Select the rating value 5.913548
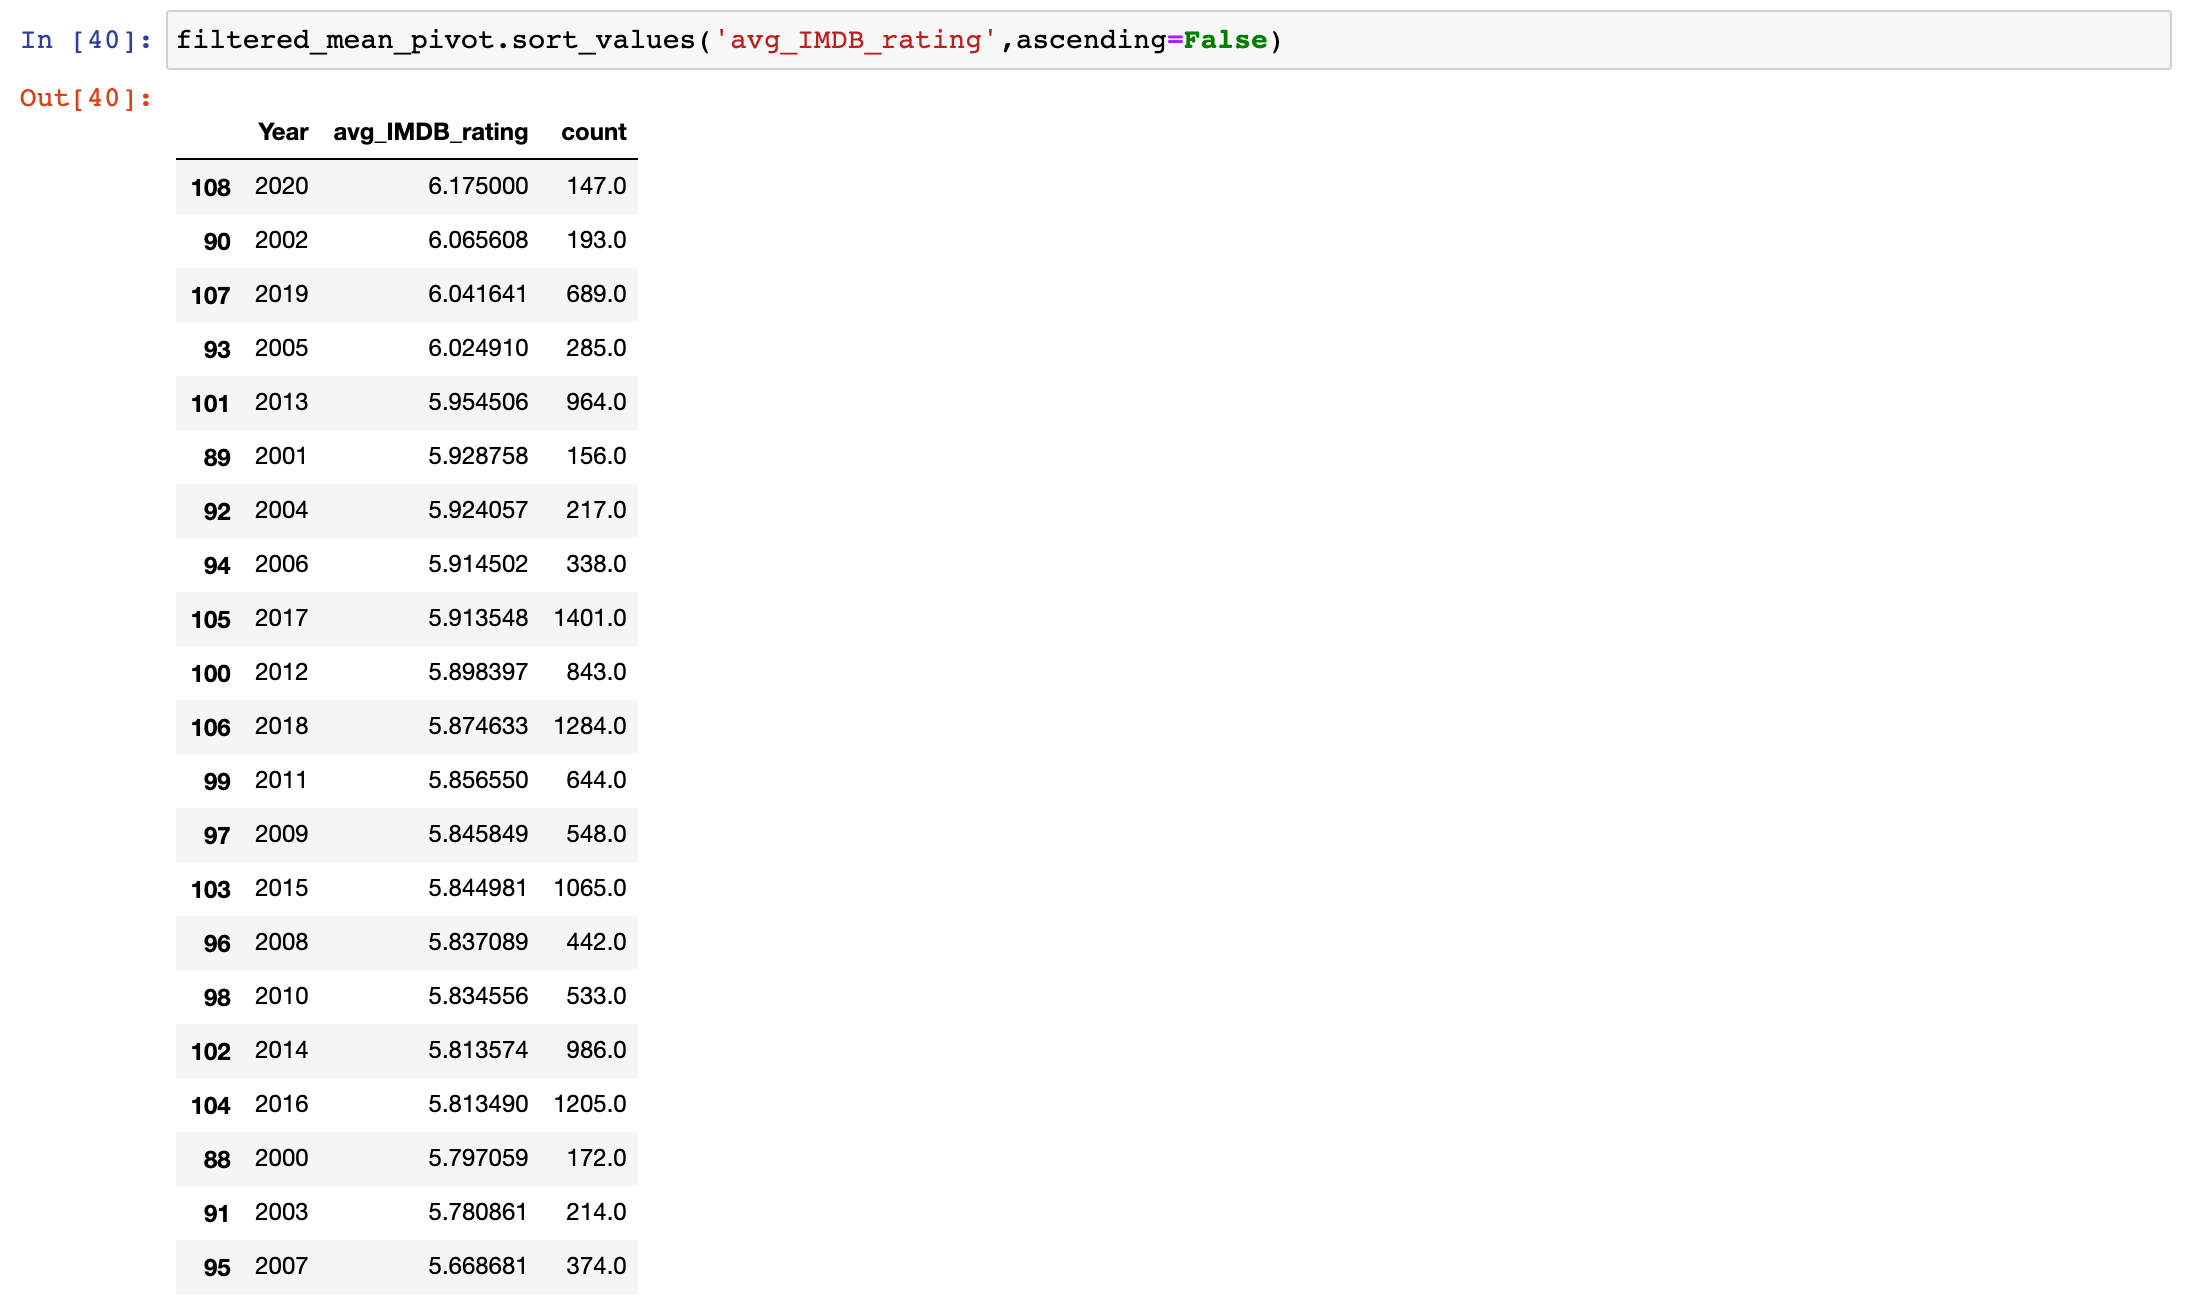Image resolution: width=2190 pixels, height=1302 pixels. click(x=478, y=618)
